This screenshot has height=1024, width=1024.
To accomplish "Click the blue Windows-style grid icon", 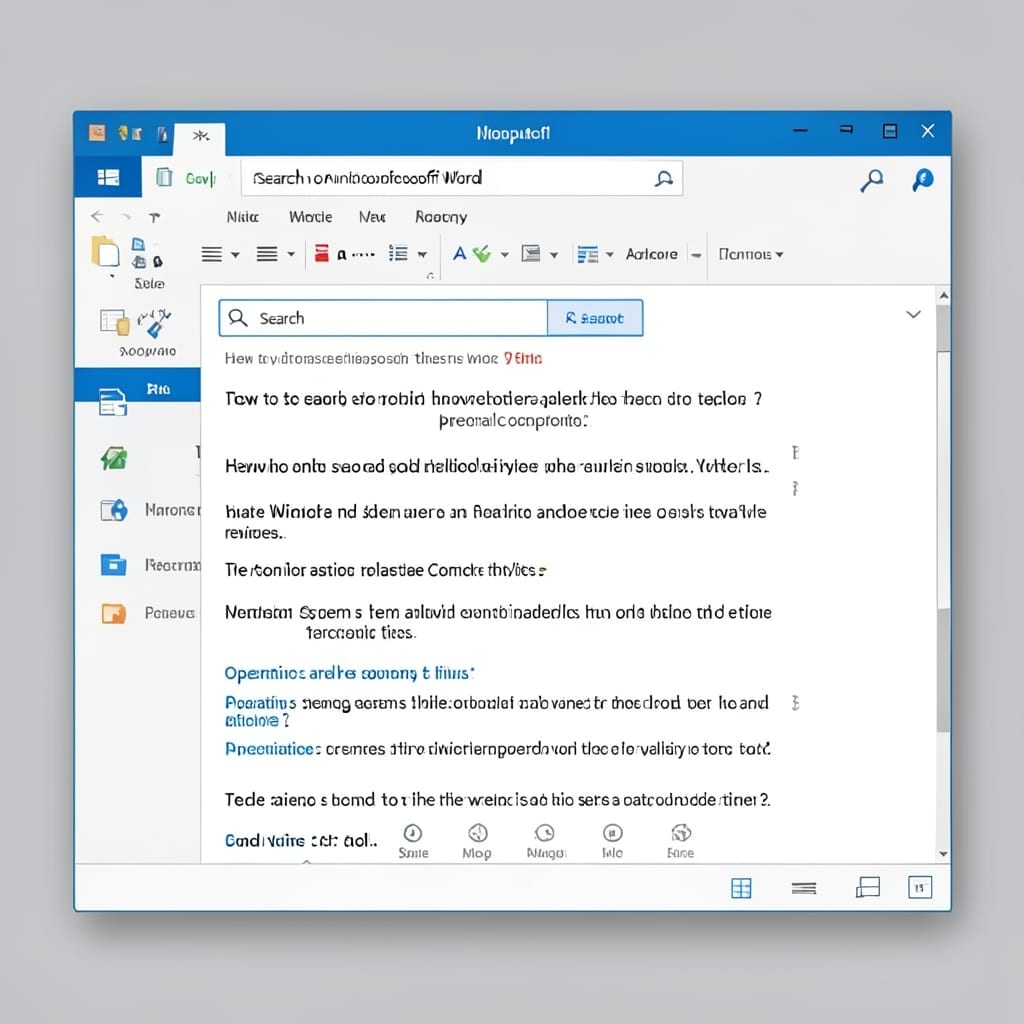I will tap(108, 177).
